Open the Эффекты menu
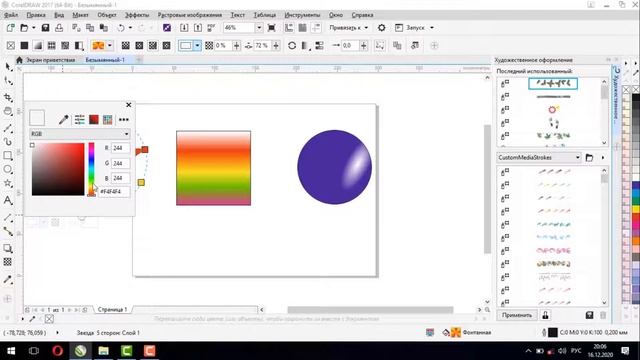 137,15
